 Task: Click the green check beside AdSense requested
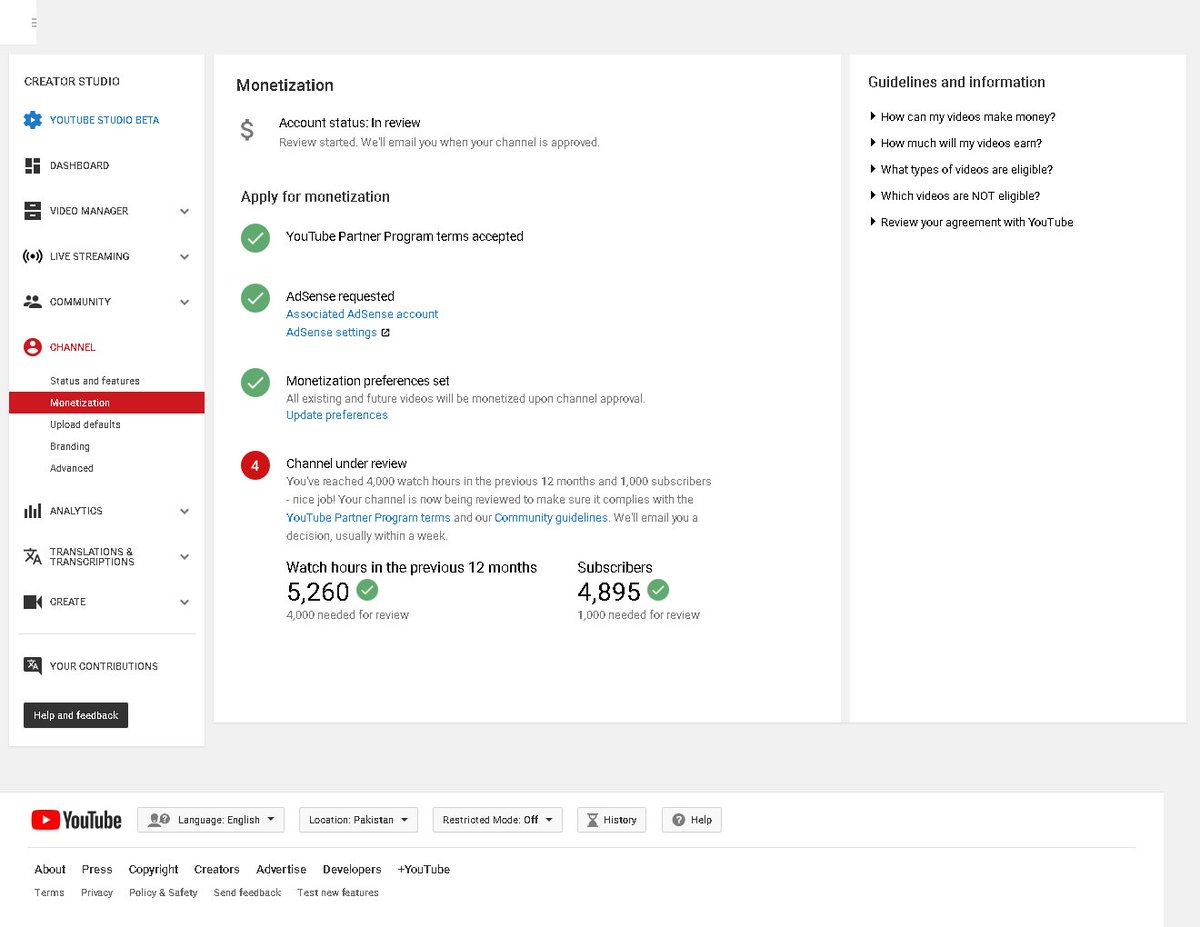(x=256, y=298)
